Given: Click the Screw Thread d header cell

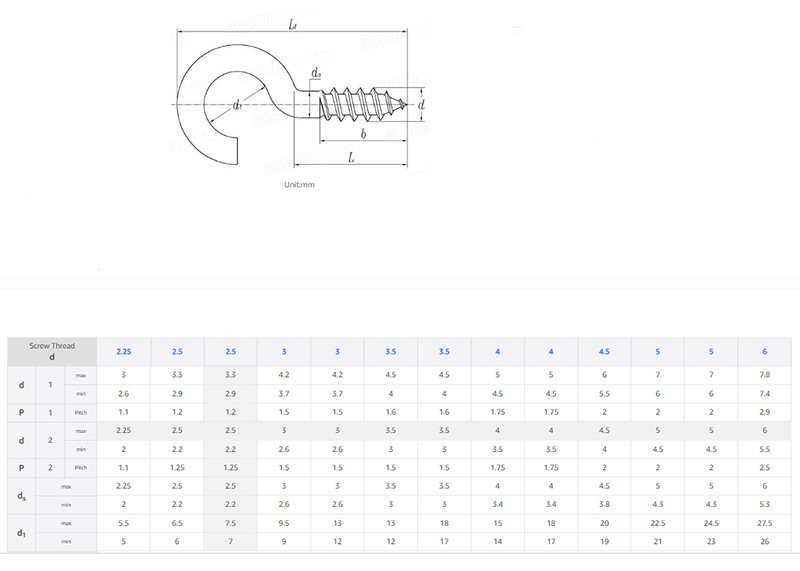Looking at the screenshot, I should tap(52, 351).
